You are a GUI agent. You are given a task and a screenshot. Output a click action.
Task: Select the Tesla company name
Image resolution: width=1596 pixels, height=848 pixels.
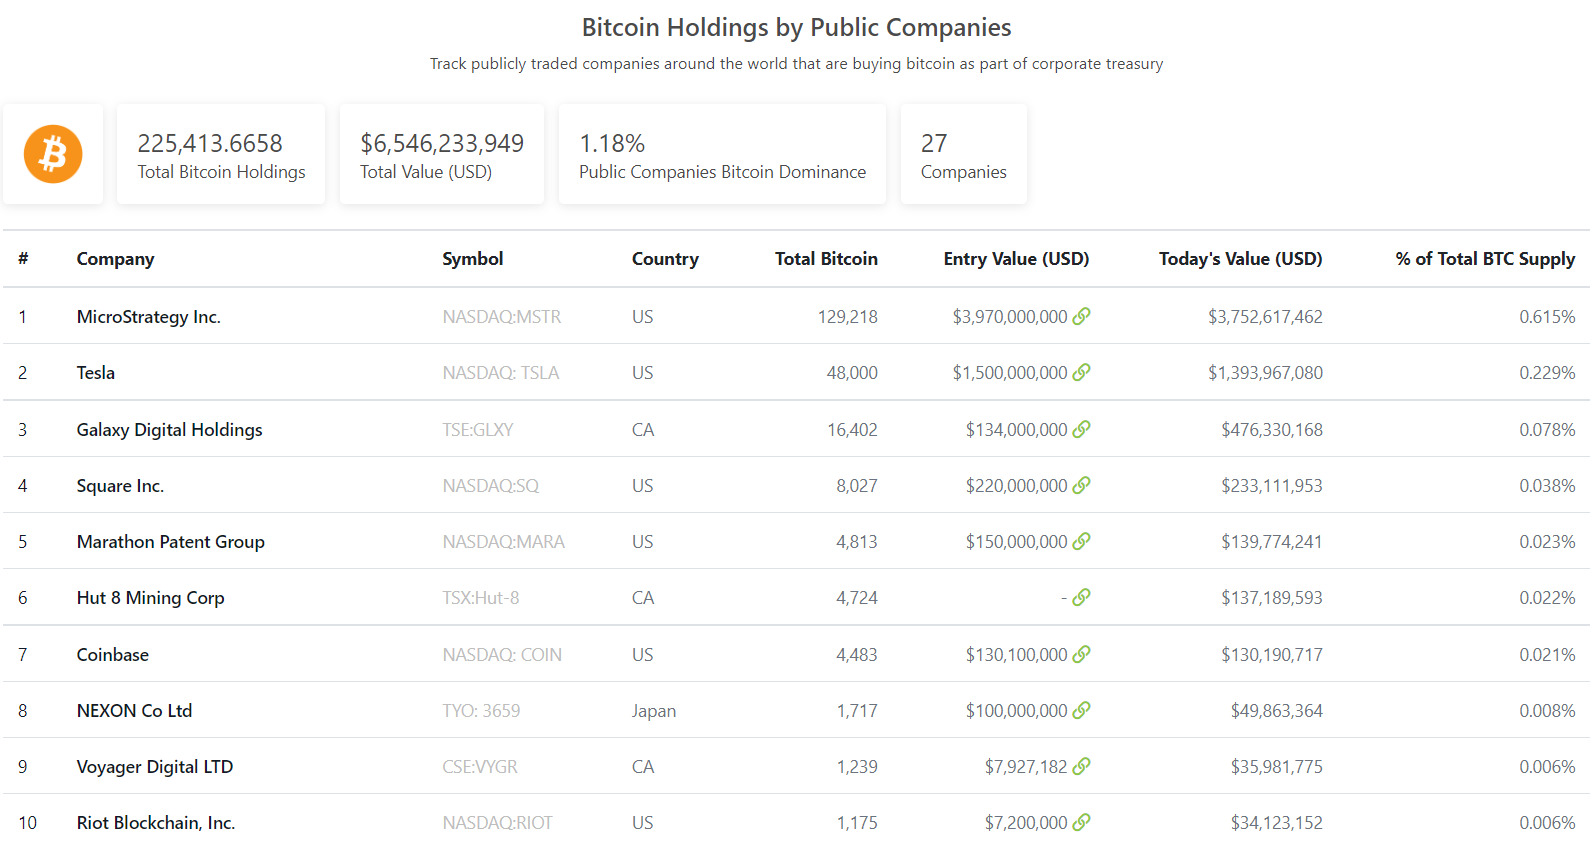pos(95,373)
